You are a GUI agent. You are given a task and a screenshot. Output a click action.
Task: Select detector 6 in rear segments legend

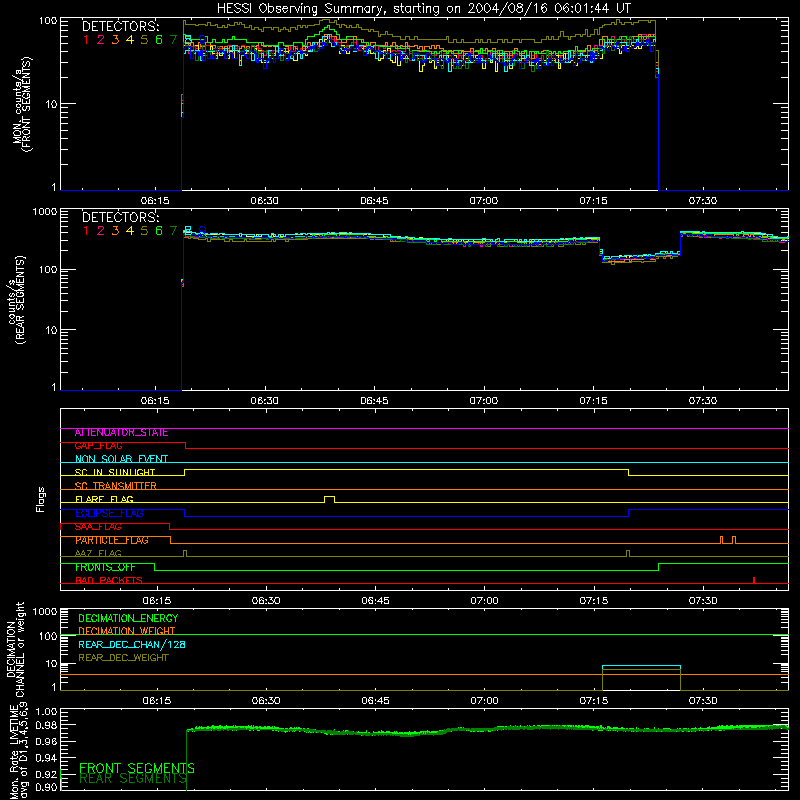[x=159, y=231]
